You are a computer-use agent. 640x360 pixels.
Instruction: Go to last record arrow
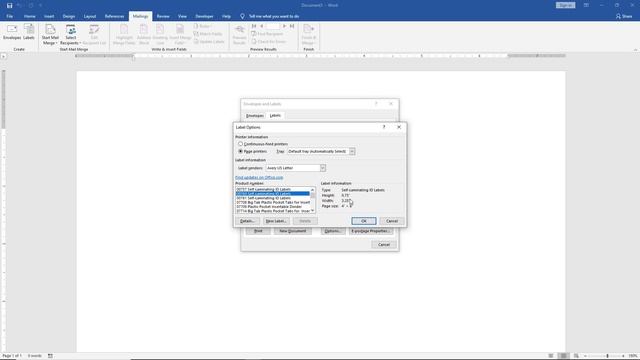pos(292,26)
